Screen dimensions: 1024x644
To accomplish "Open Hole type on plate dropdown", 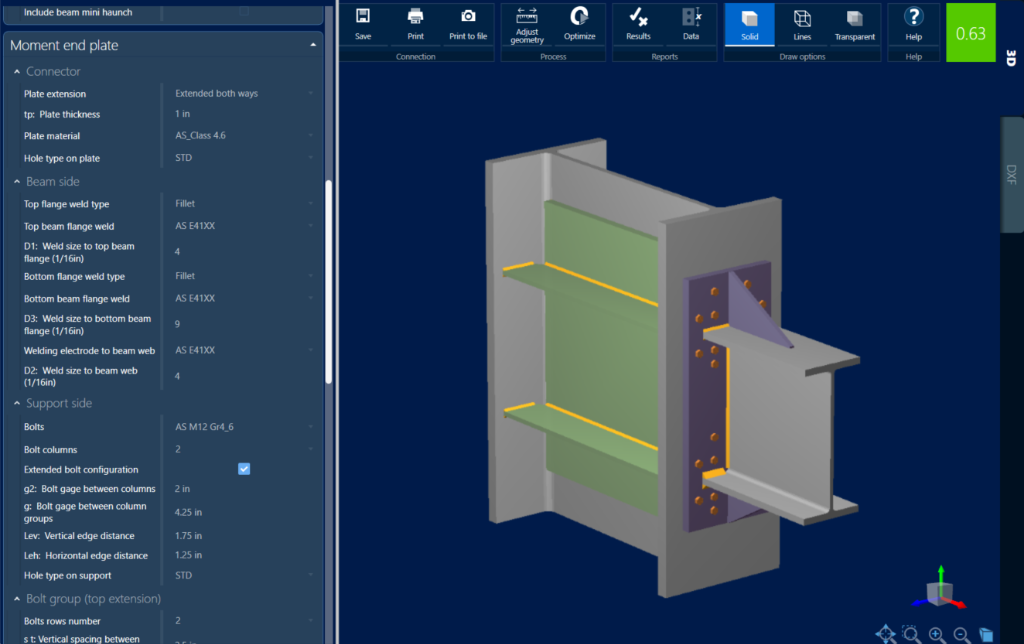I will pos(243,158).
